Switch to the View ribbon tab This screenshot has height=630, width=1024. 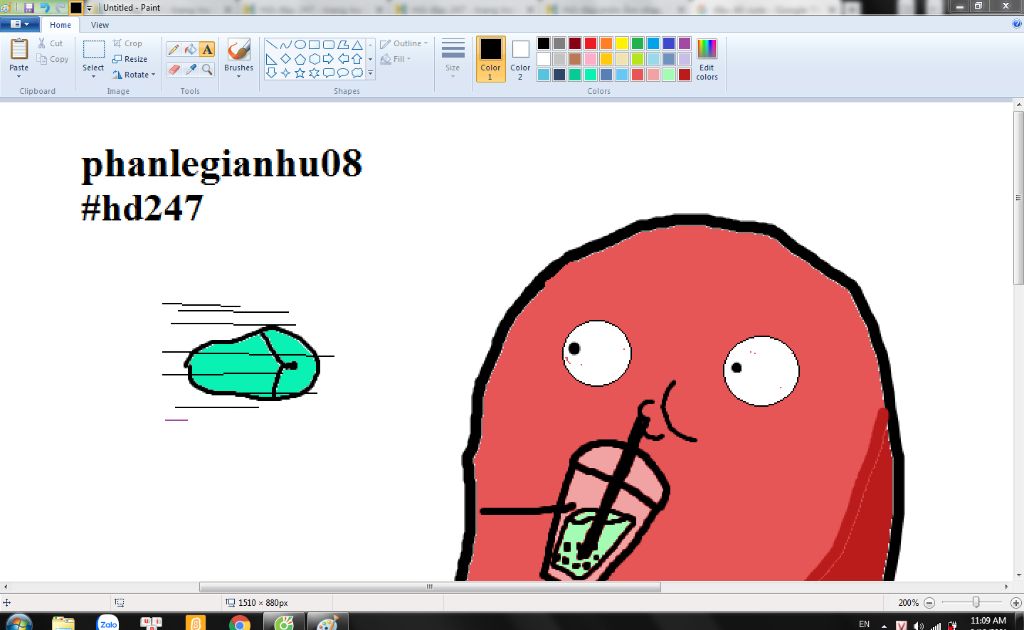click(100, 25)
